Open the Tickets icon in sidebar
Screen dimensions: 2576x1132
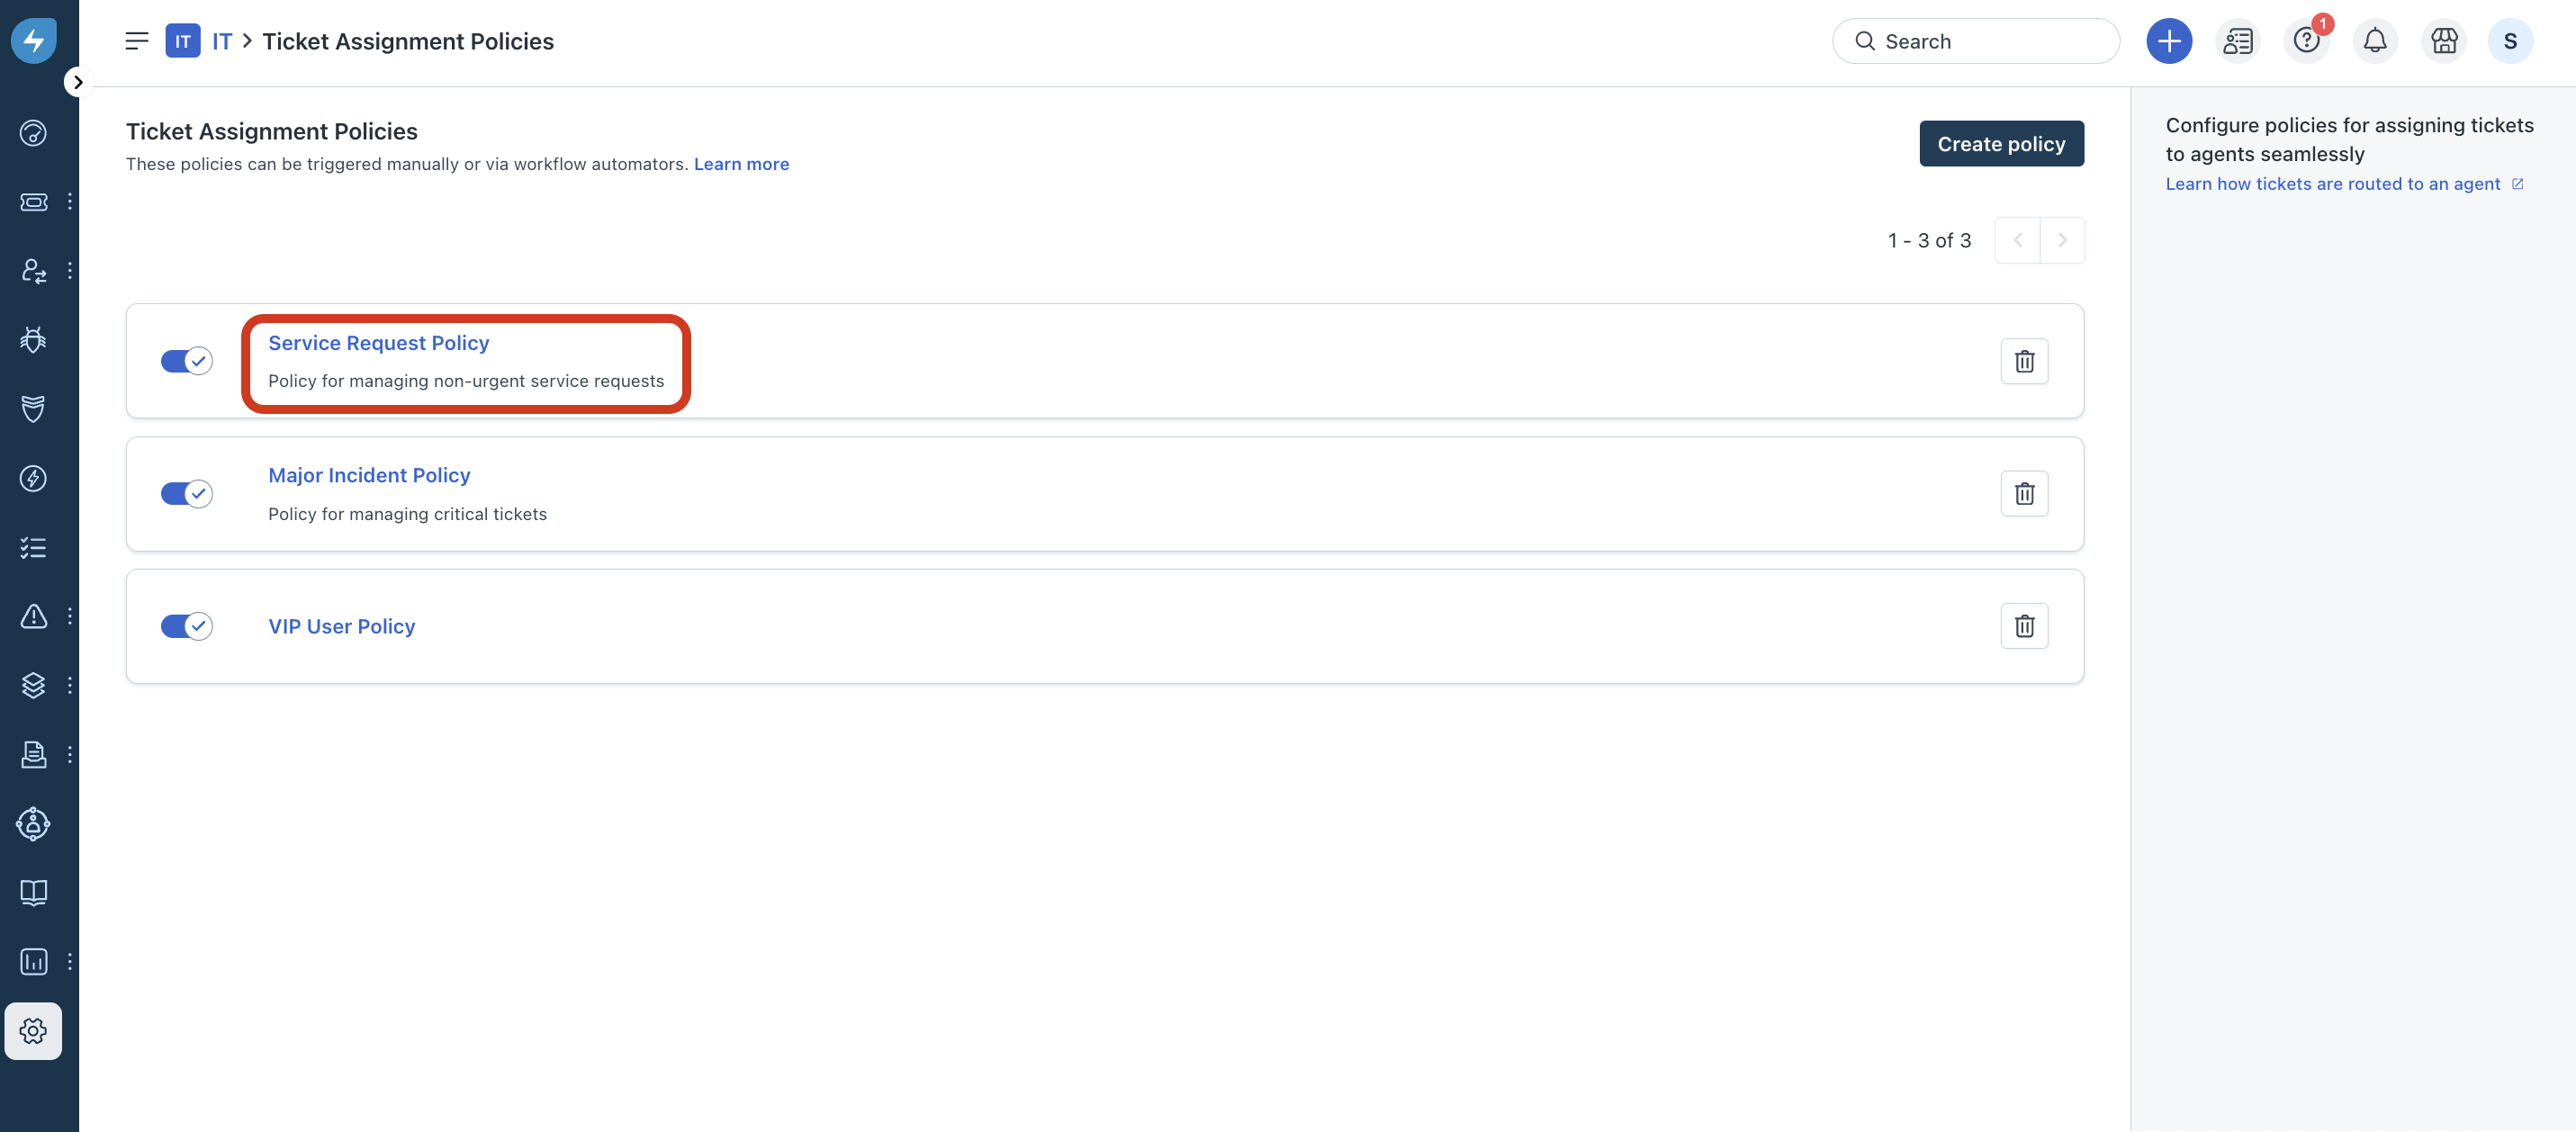click(33, 202)
